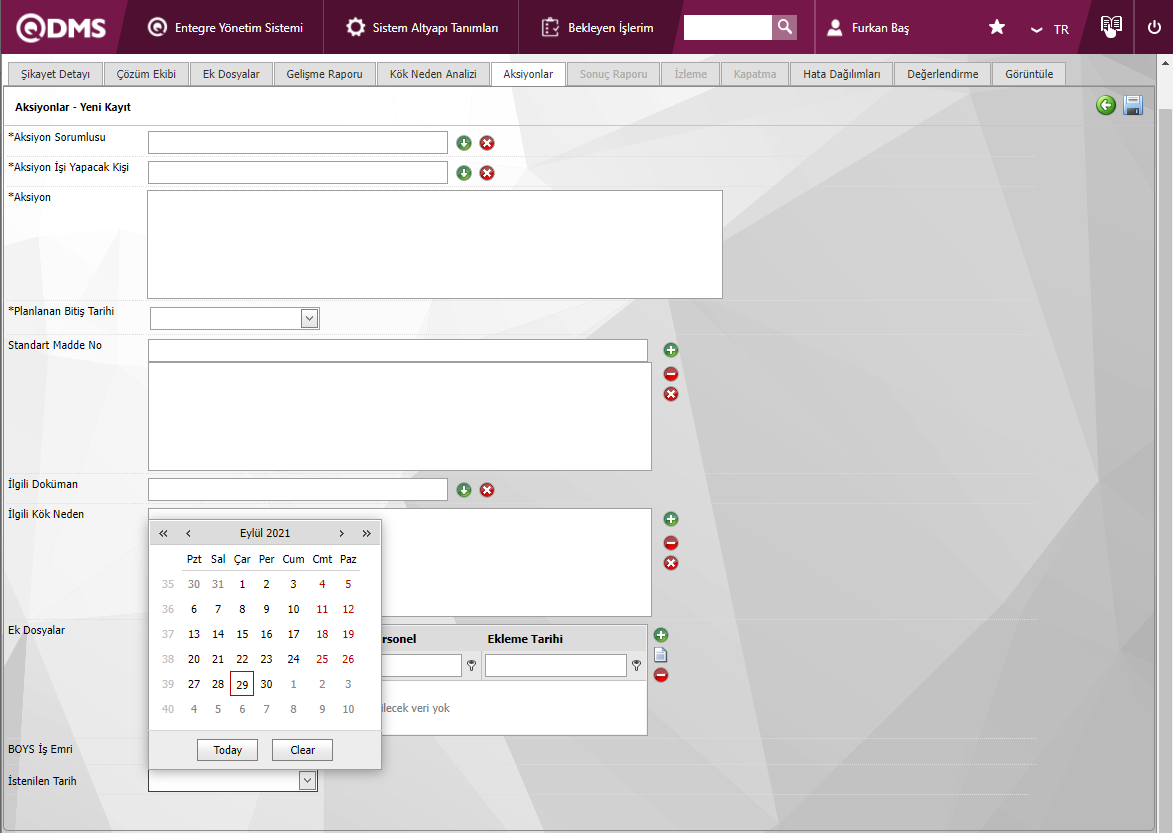Click red minus icon beside Ek Dosyalar
1173x833 pixels.
pyautogui.click(x=661, y=675)
